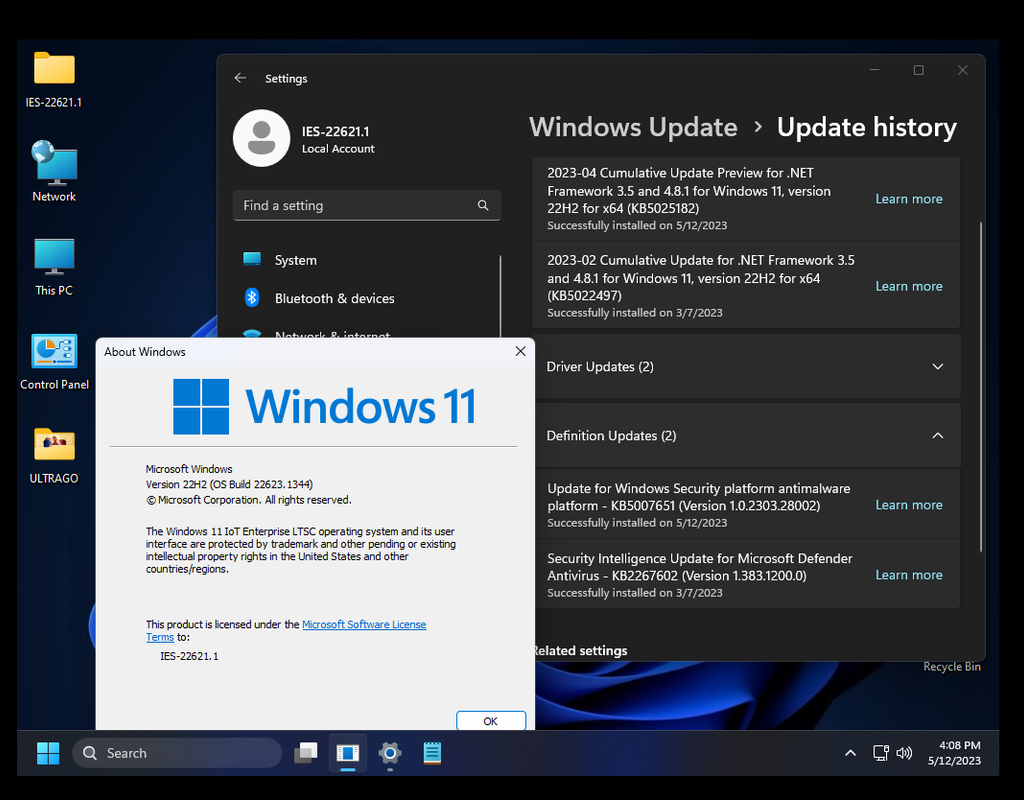Go back using Settings back arrow
This screenshot has height=800, width=1024.
(240, 78)
